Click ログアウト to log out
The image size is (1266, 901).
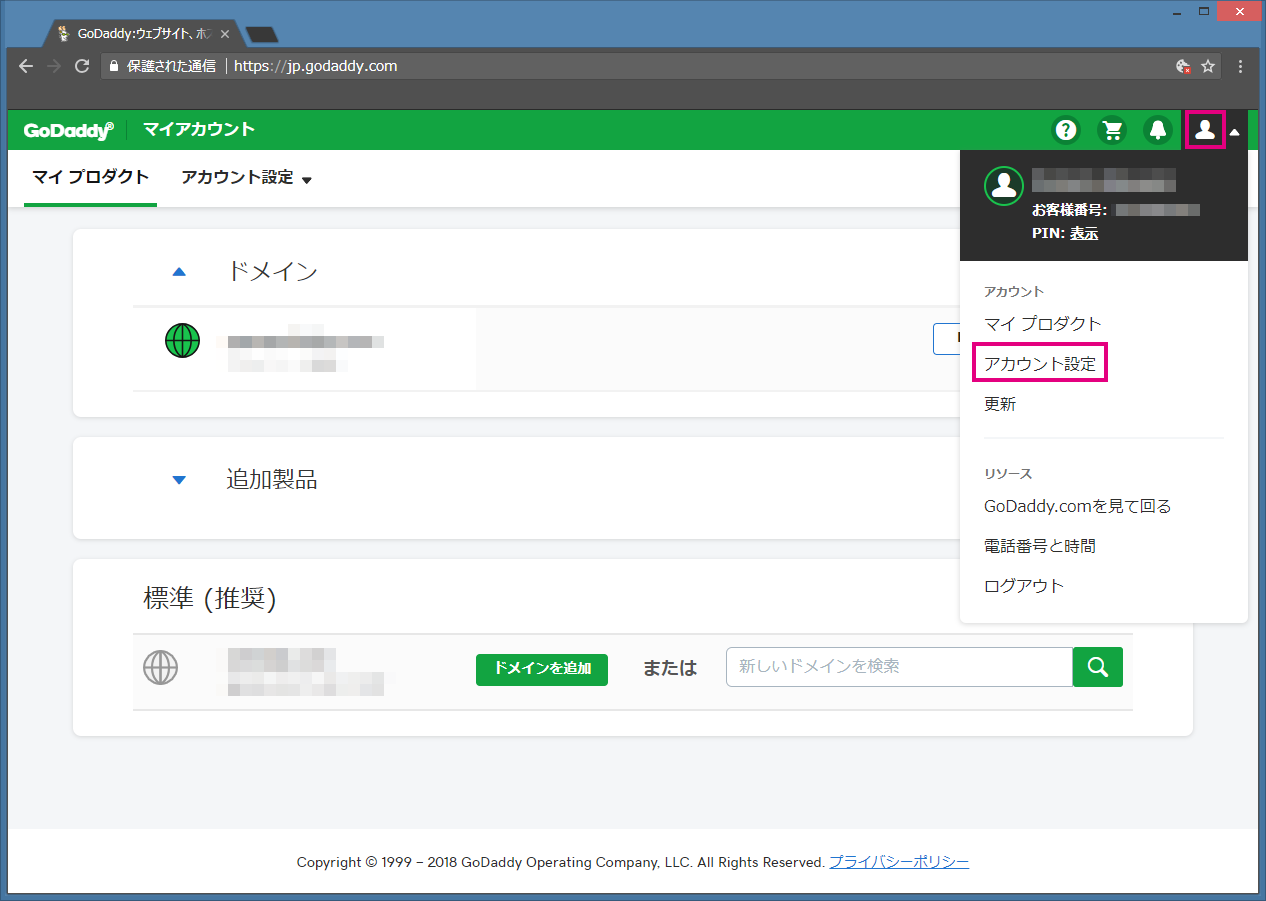click(1024, 586)
